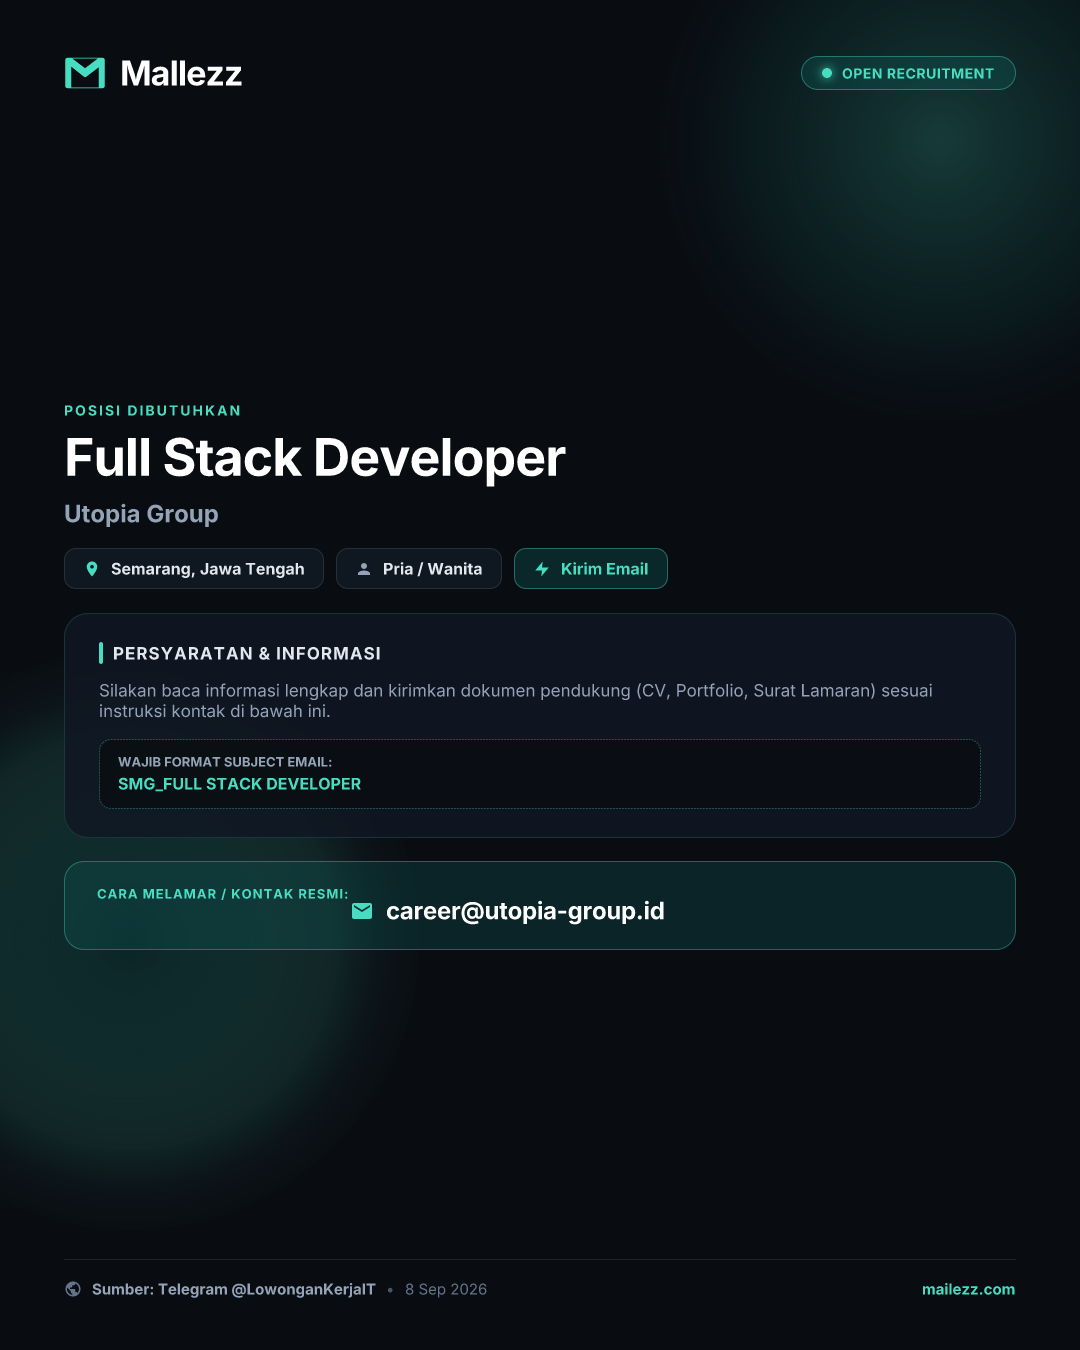Click the SMG_FULL STACK DEVELOPER subject text
The image size is (1080, 1350).
pos(240,784)
